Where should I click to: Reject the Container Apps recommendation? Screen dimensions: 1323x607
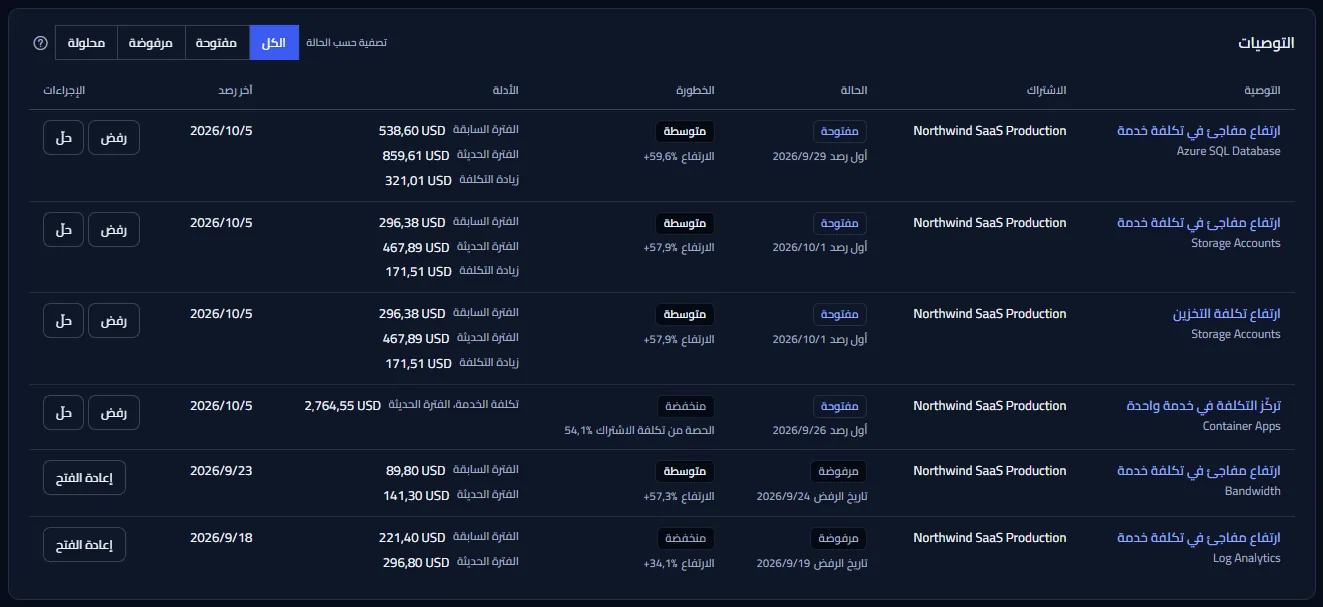[114, 412]
